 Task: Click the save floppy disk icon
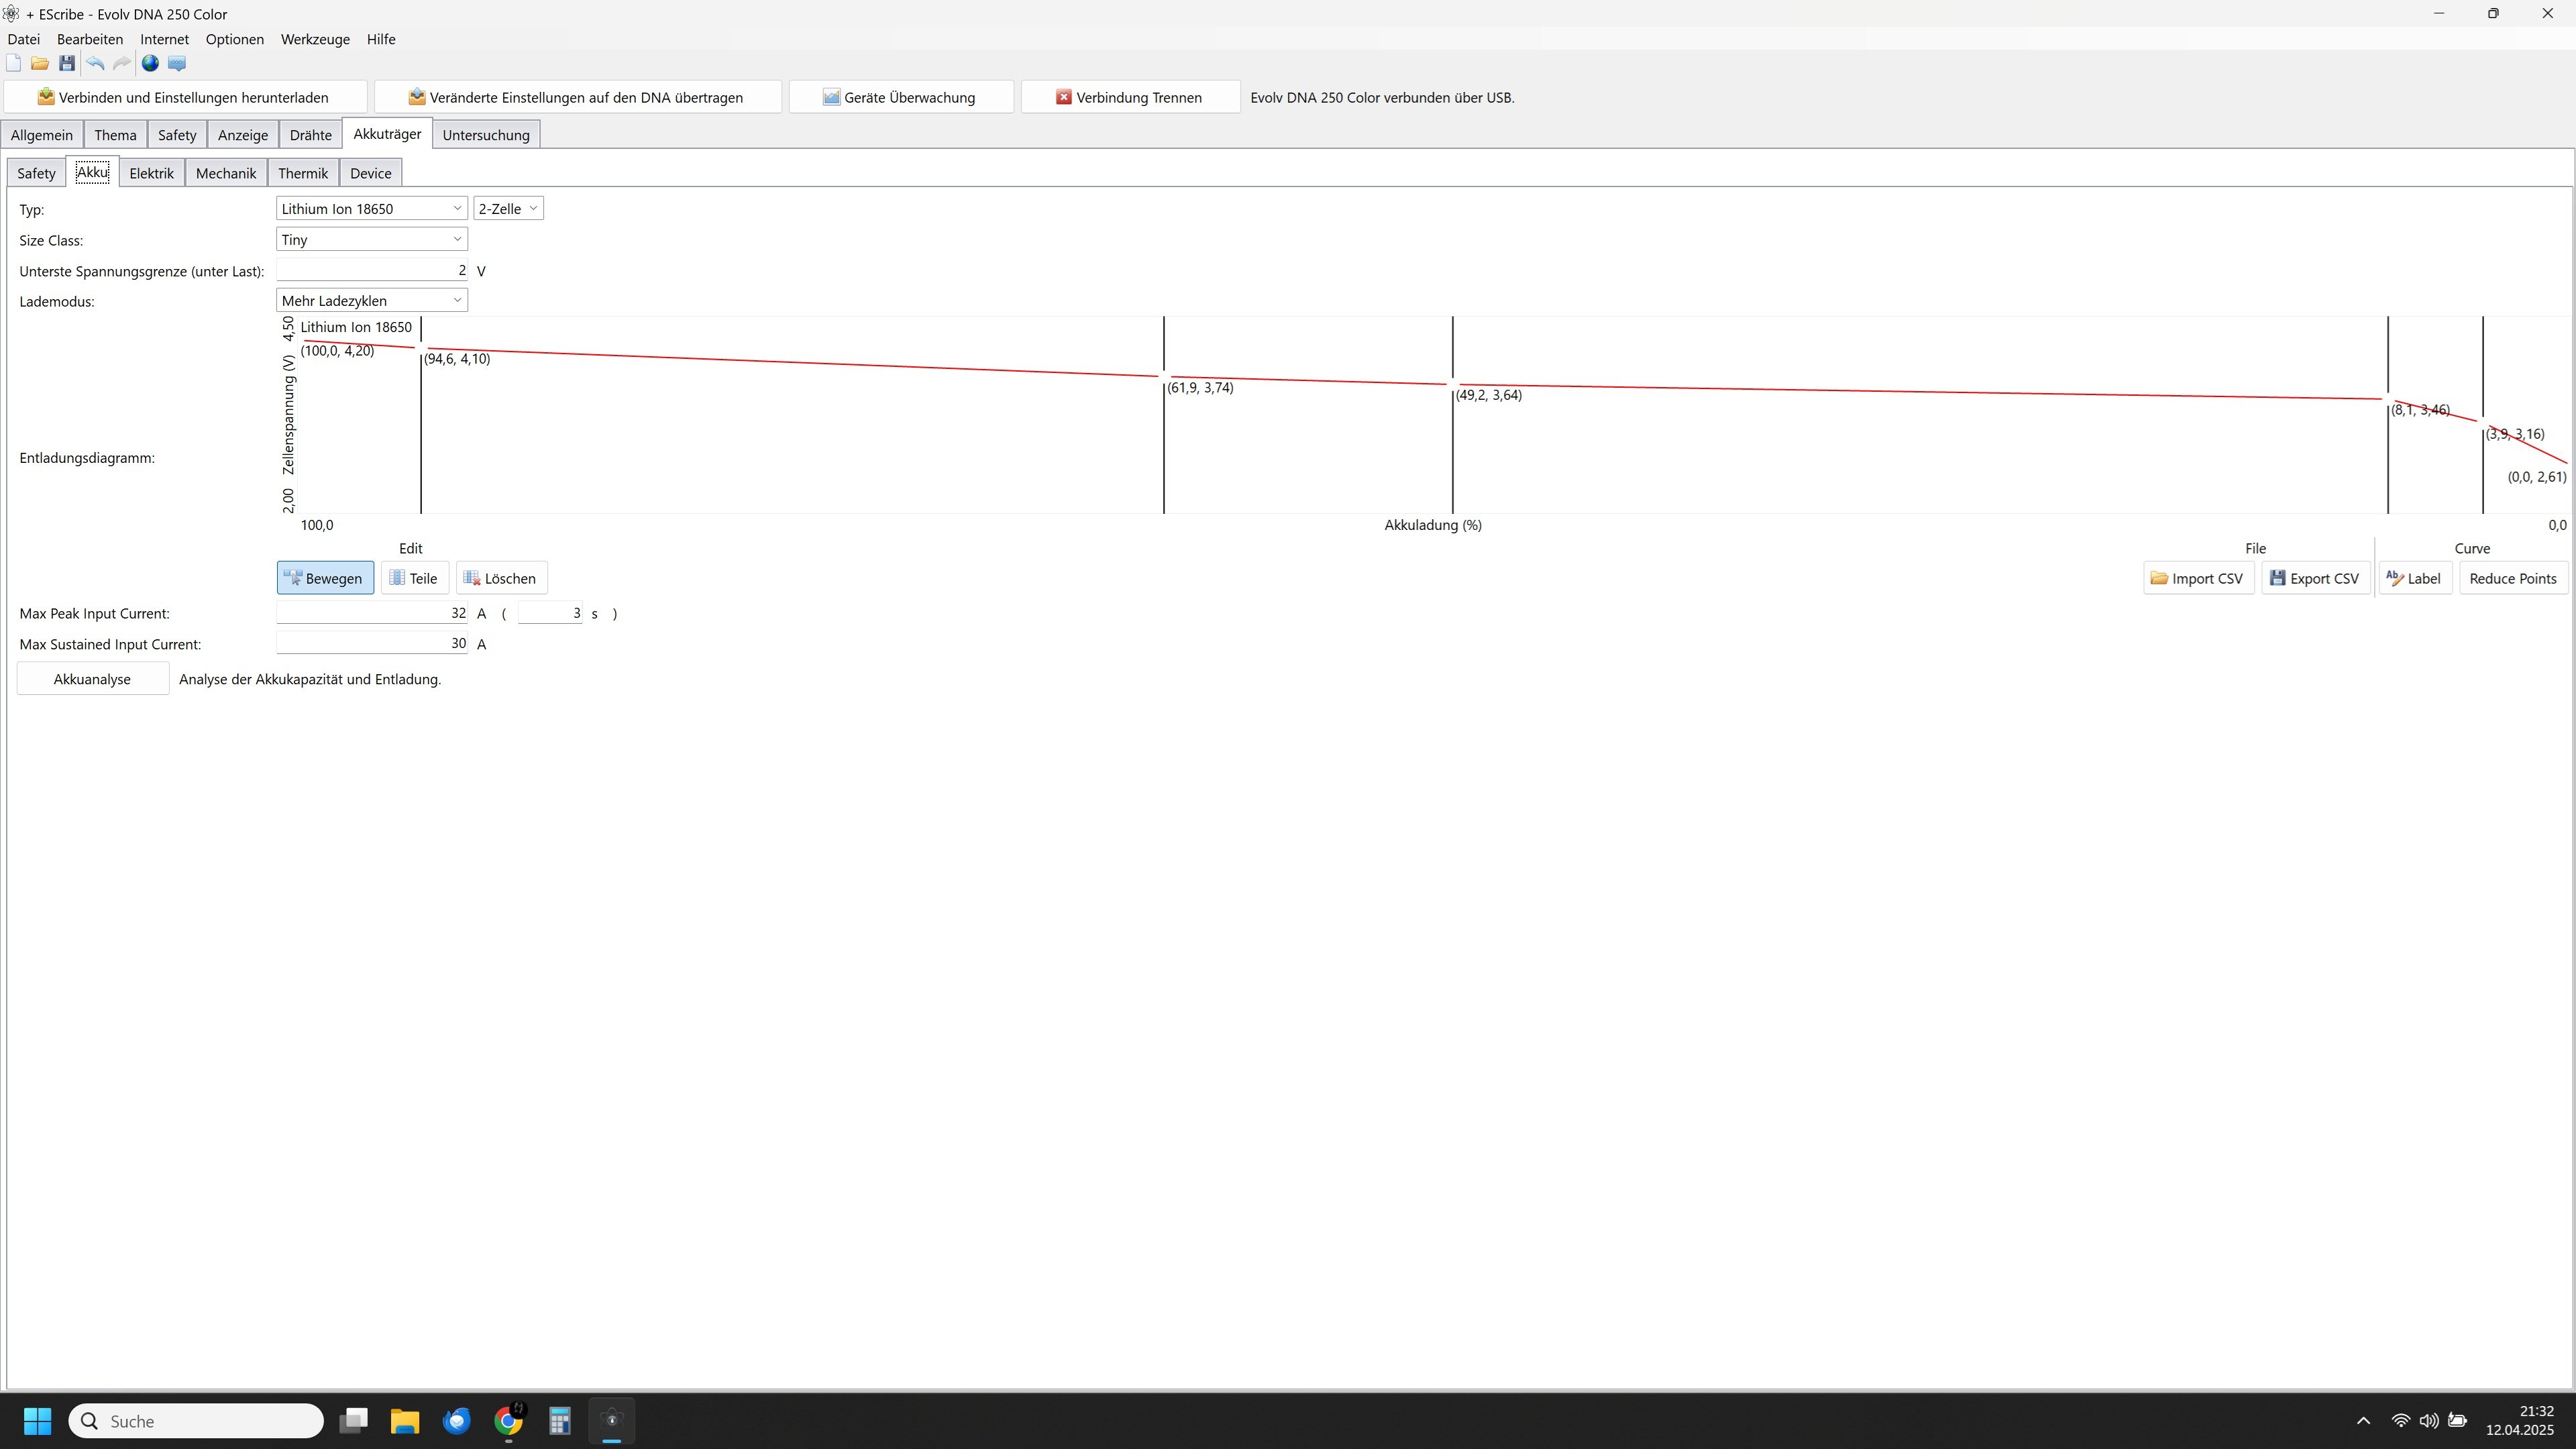click(x=67, y=64)
